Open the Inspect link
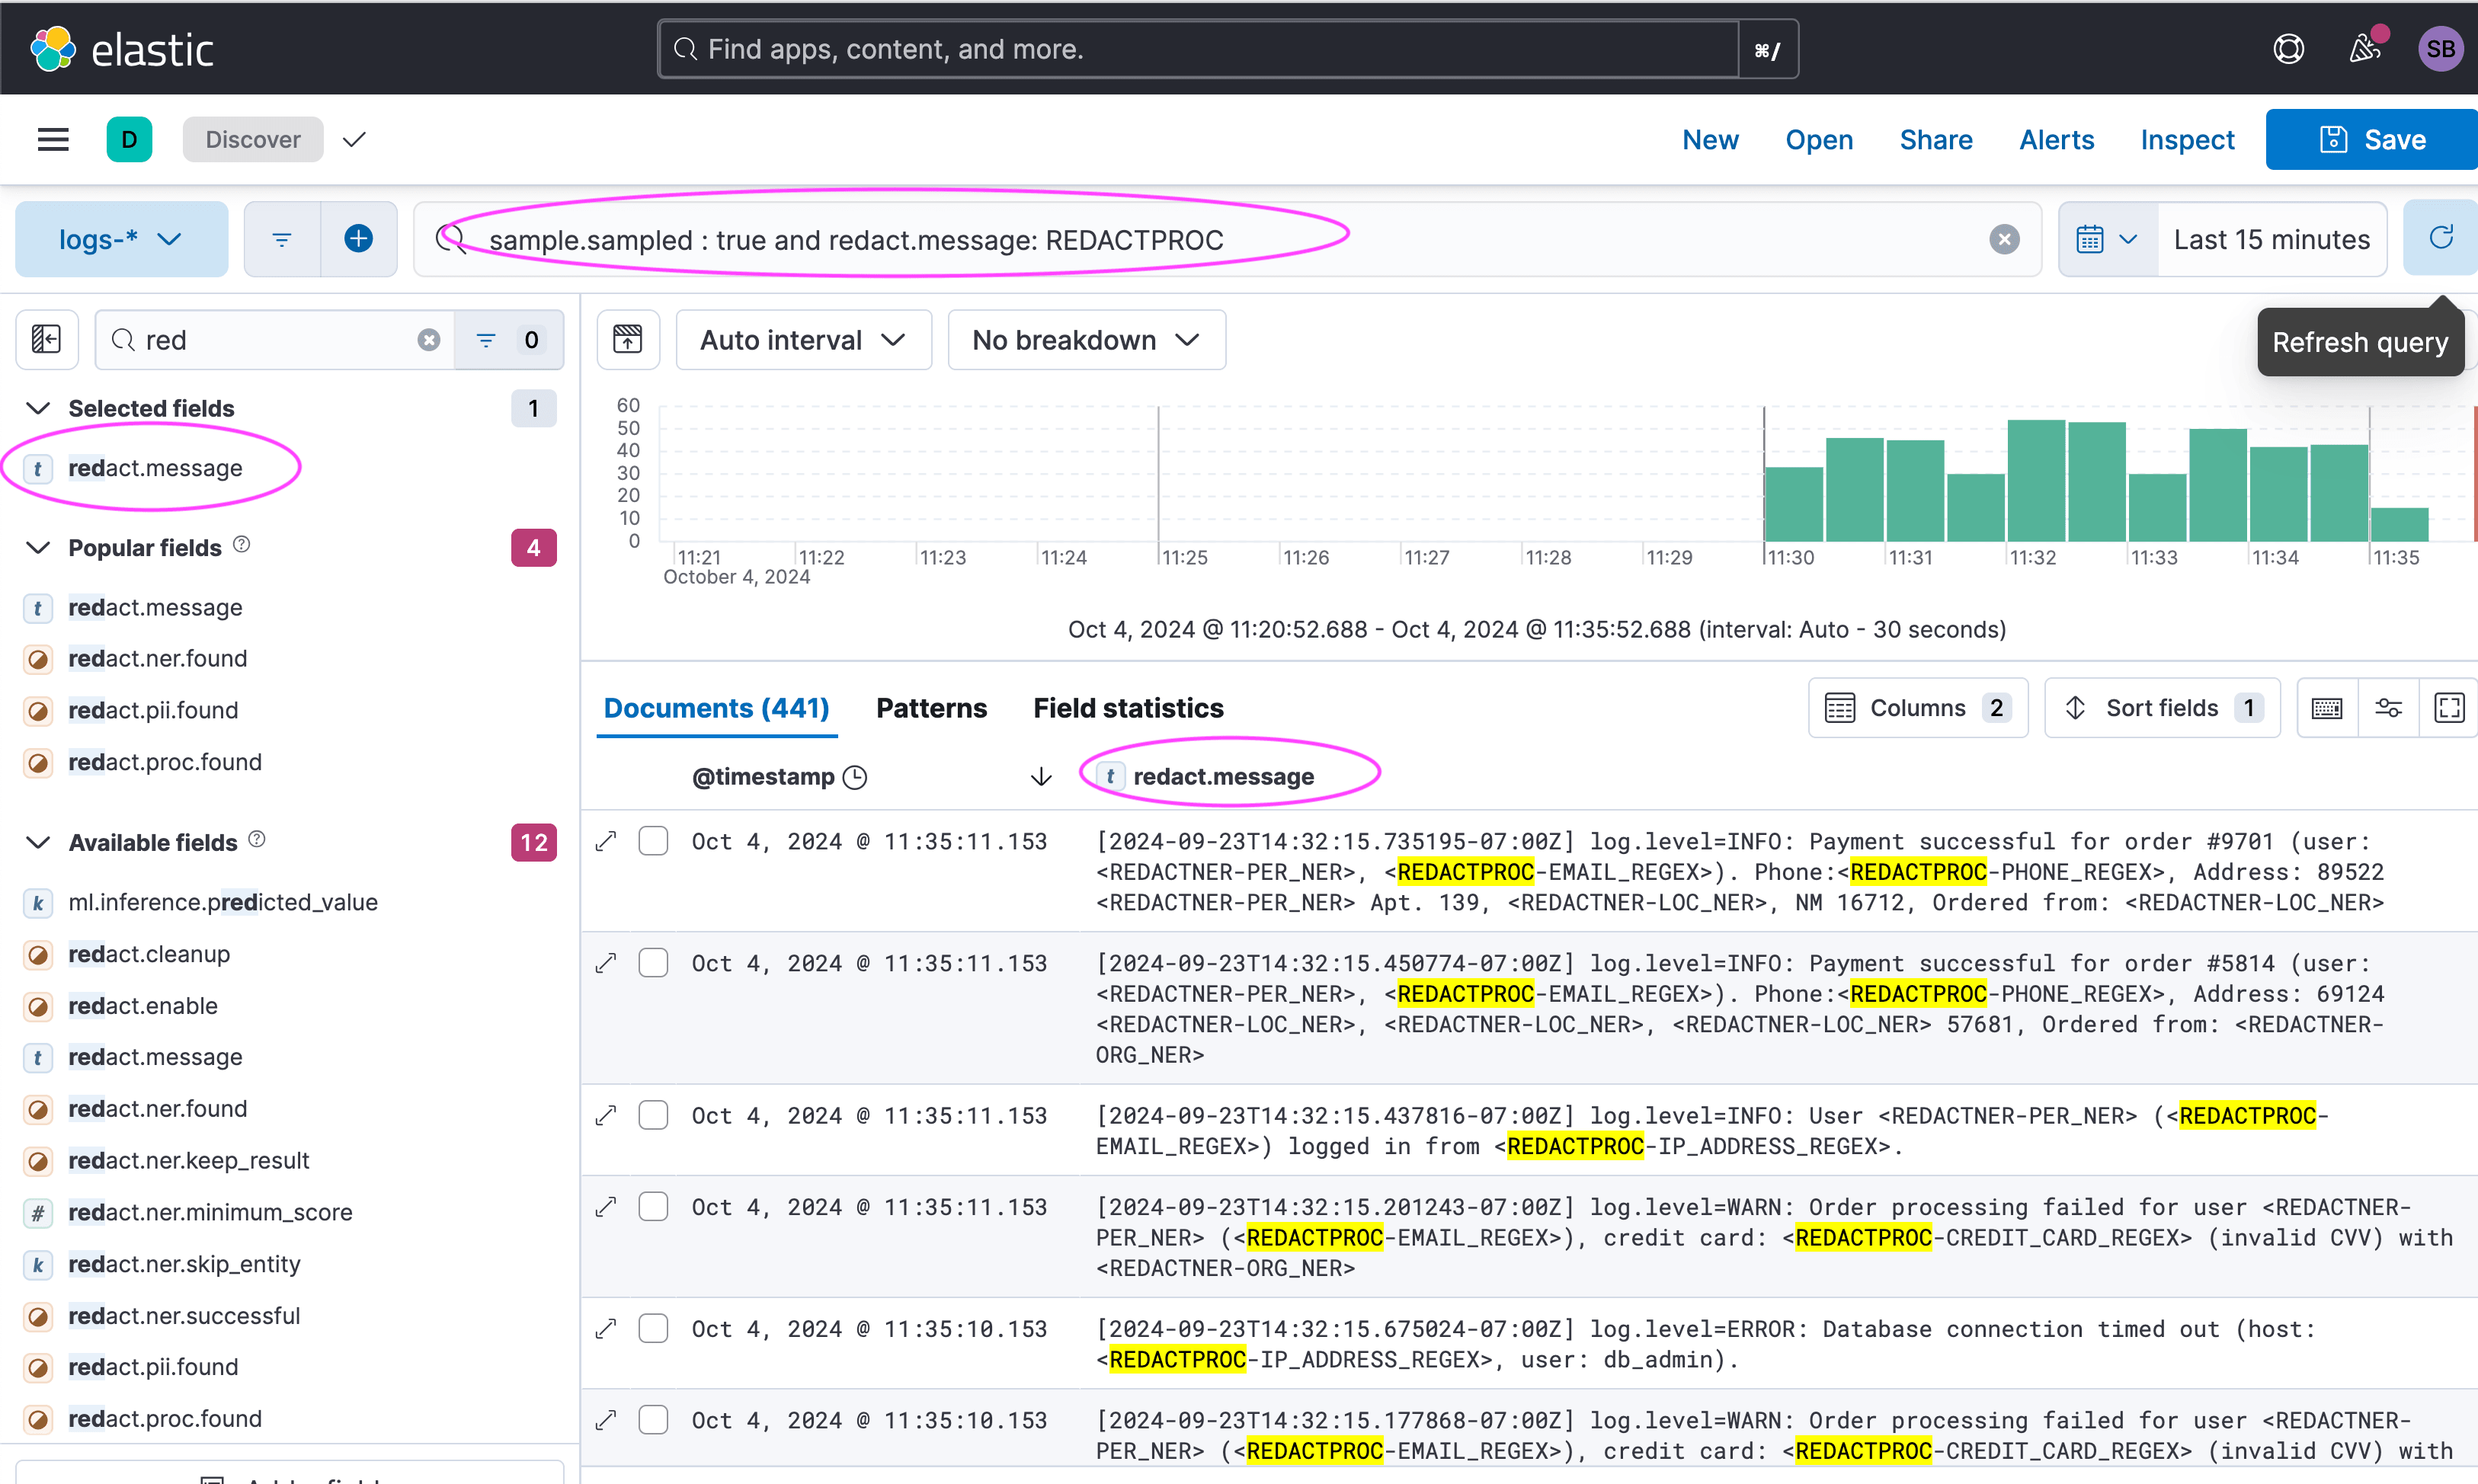The width and height of the screenshot is (2478, 1484). (x=2187, y=139)
